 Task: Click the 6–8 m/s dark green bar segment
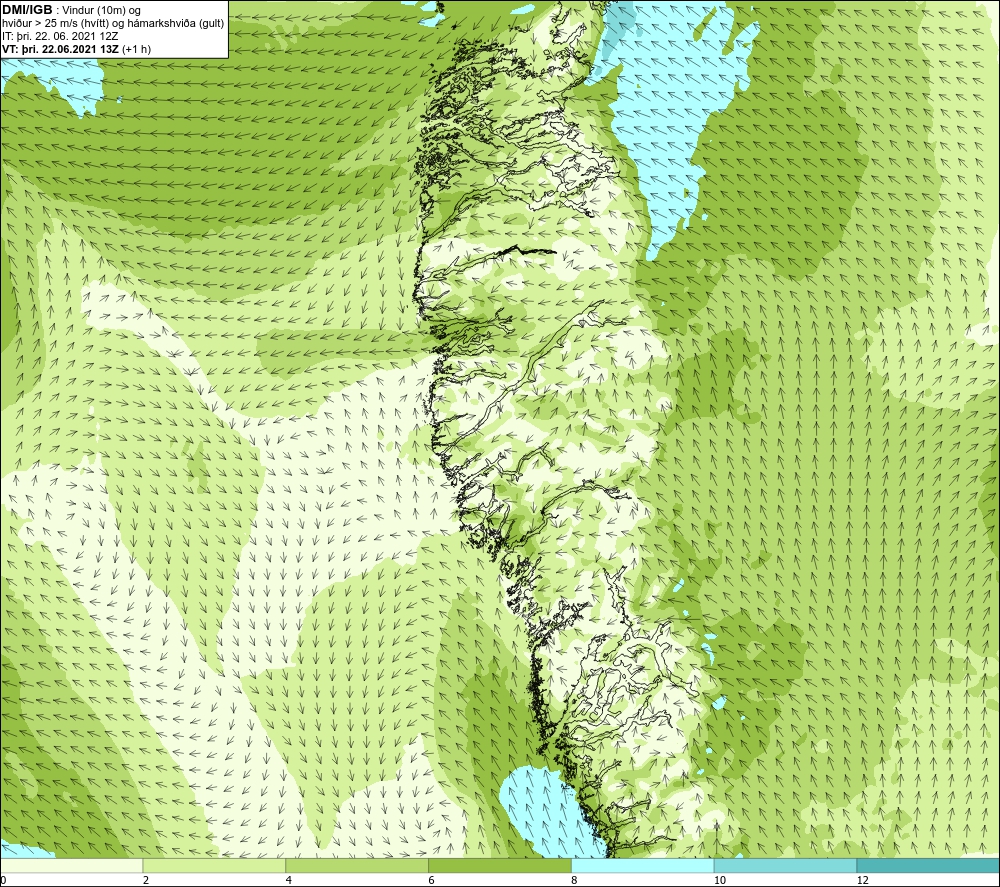click(500, 865)
